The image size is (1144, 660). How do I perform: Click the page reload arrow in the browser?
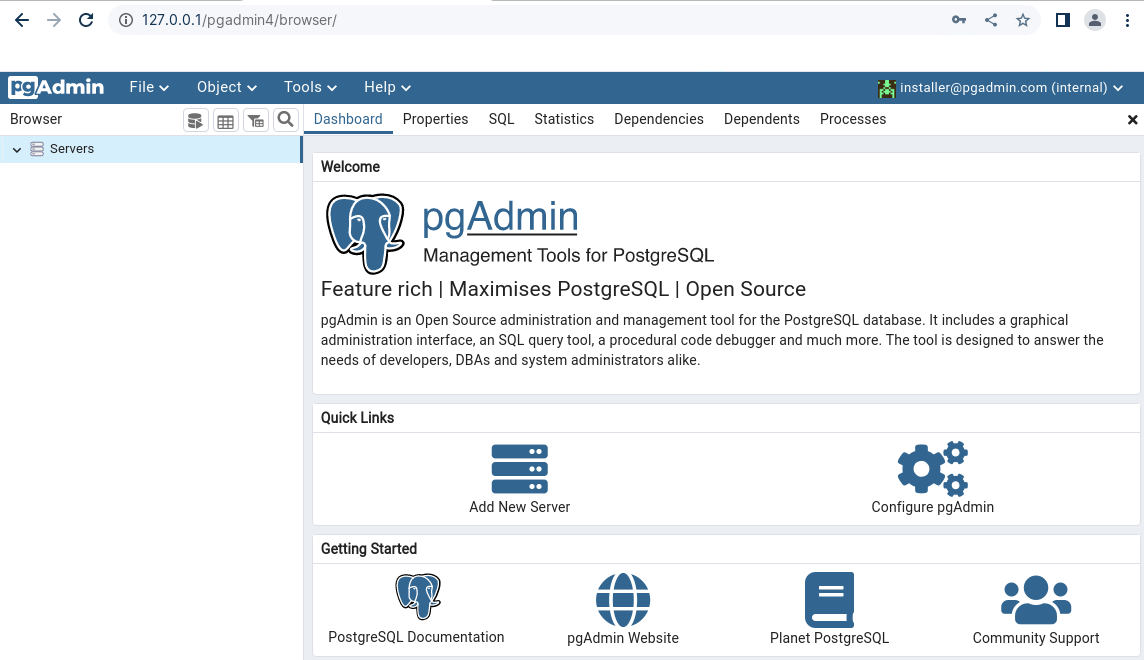[x=85, y=19]
